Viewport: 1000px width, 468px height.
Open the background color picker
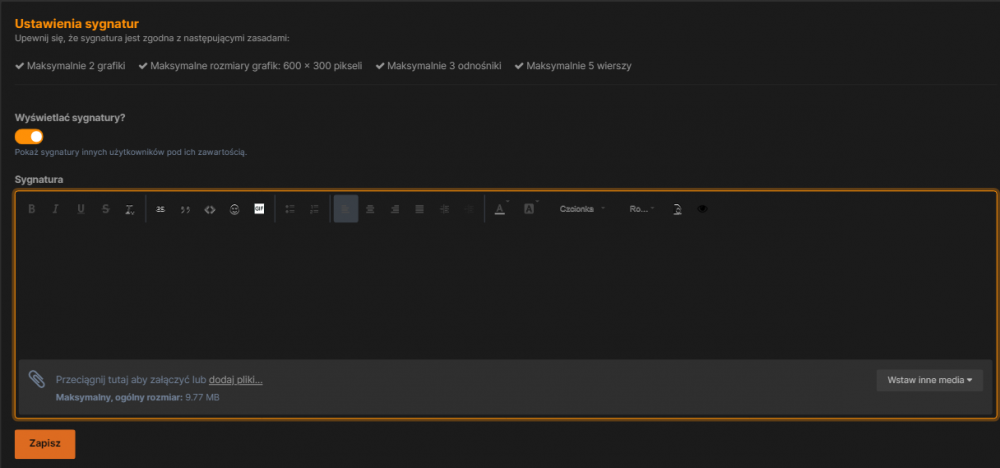529,209
